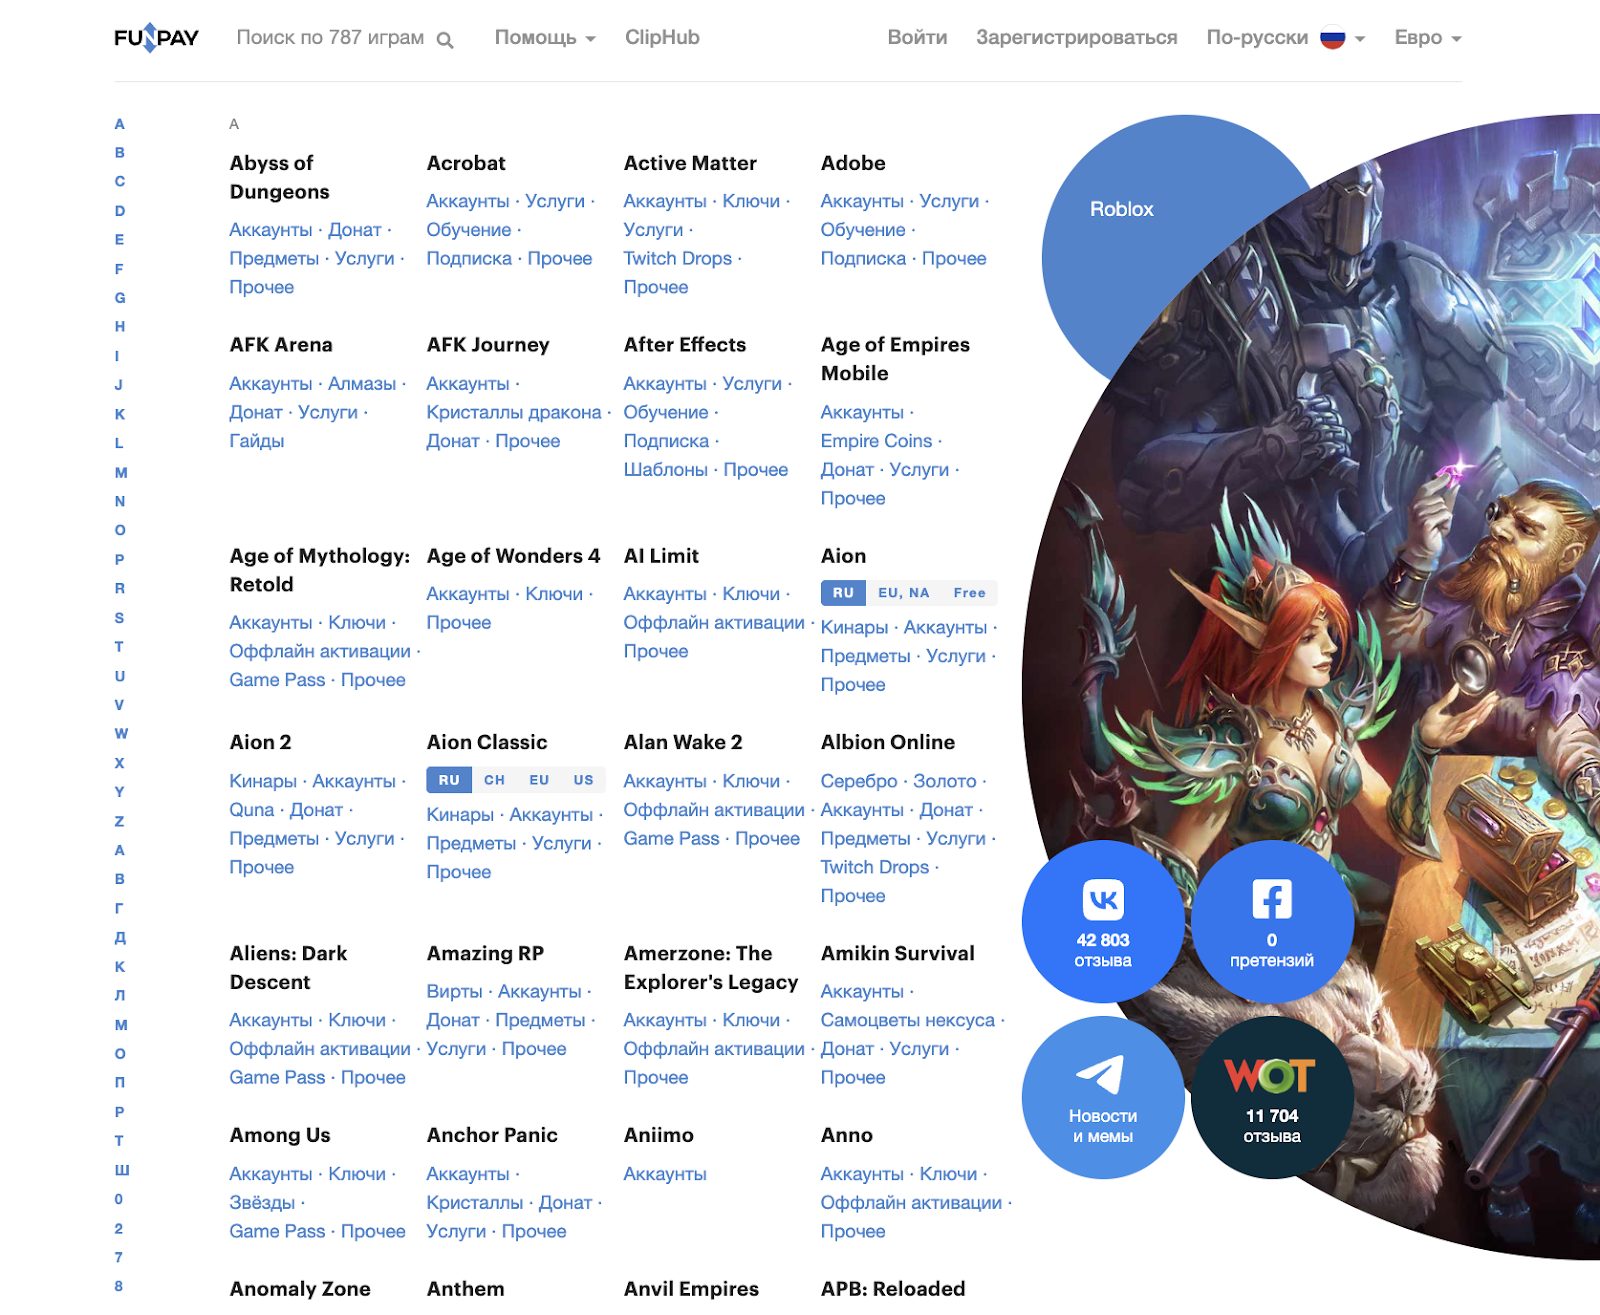The width and height of the screenshot is (1600, 1315).
Task: Expand the Помощь dropdown menu
Action: pyautogui.click(x=545, y=38)
